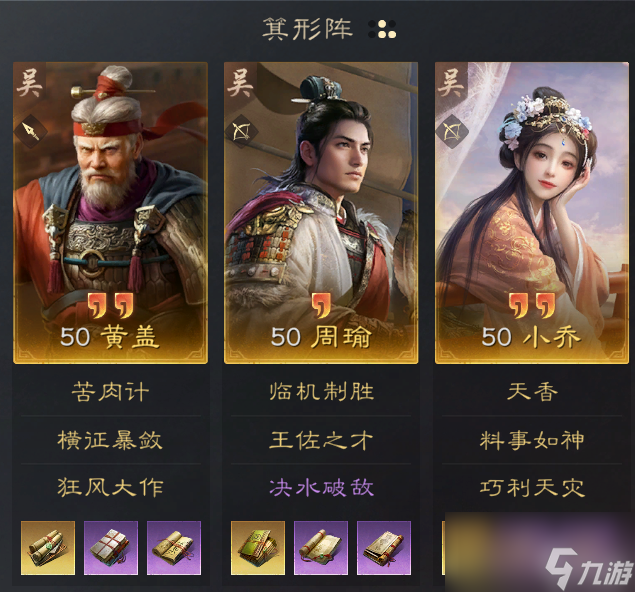The width and height of the screenshot is (635, 592).
Task: Click the 狂风大作 skill label
Action: tap(110, 487)
